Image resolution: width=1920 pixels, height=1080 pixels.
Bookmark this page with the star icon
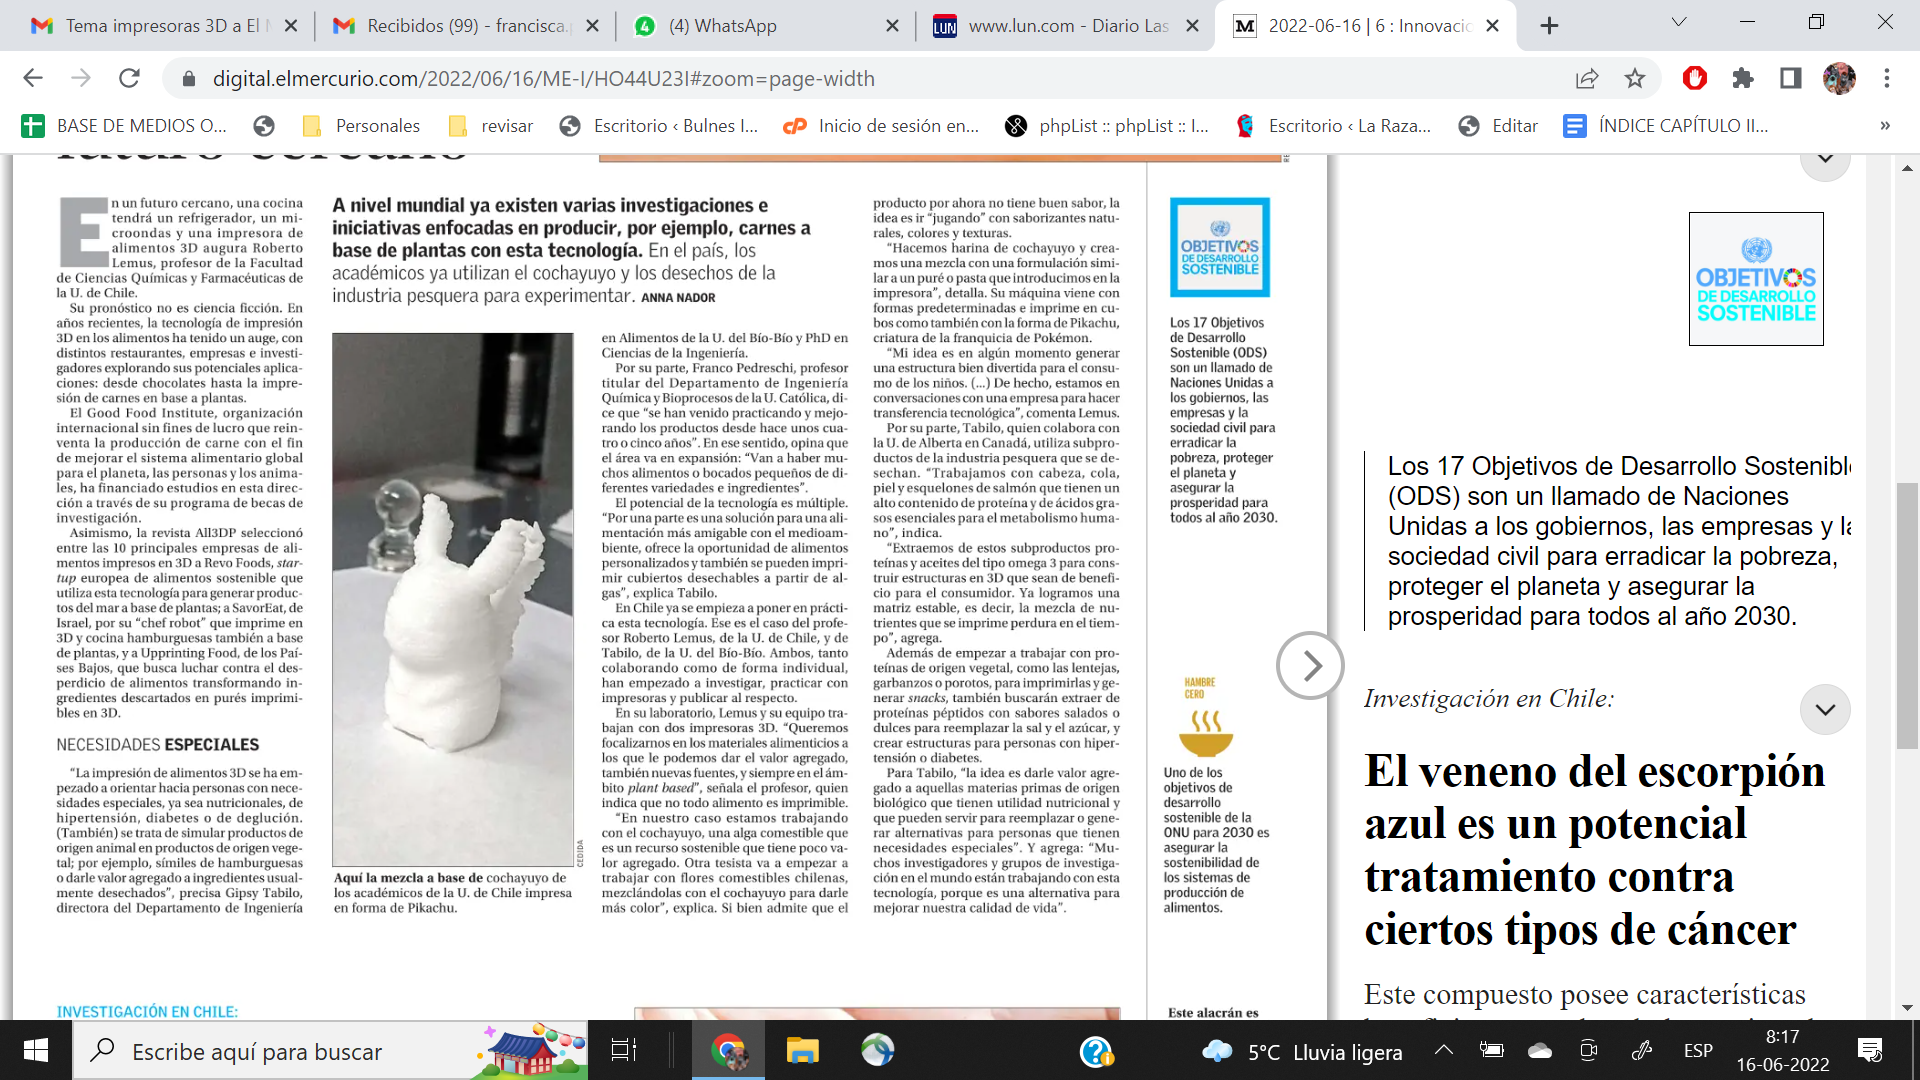pyautogui.click(x=1635, y=78)
